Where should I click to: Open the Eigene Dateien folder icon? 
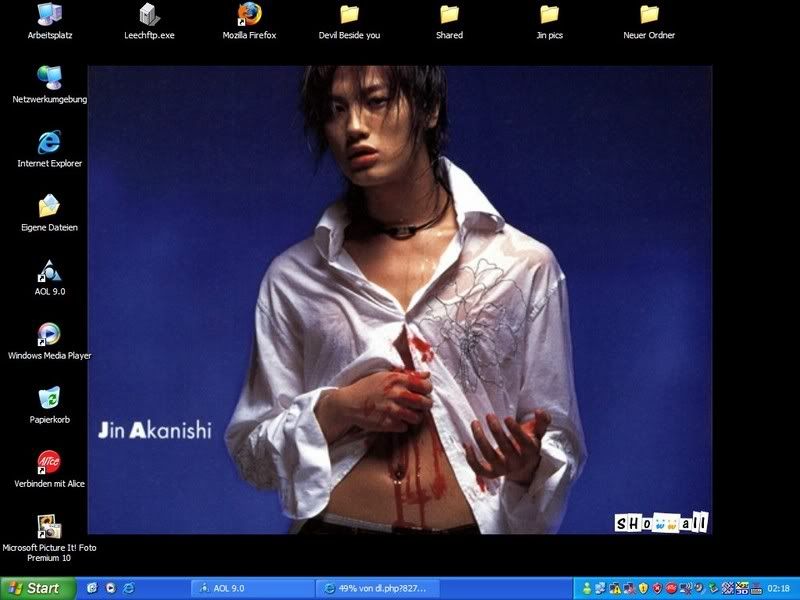(x=49, y=213)
